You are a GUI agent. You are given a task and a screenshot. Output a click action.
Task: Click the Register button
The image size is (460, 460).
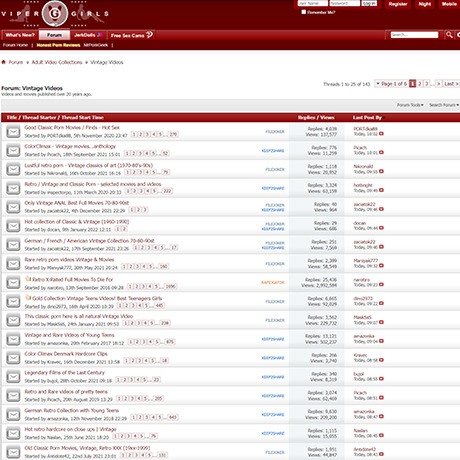tap(398, 4)
